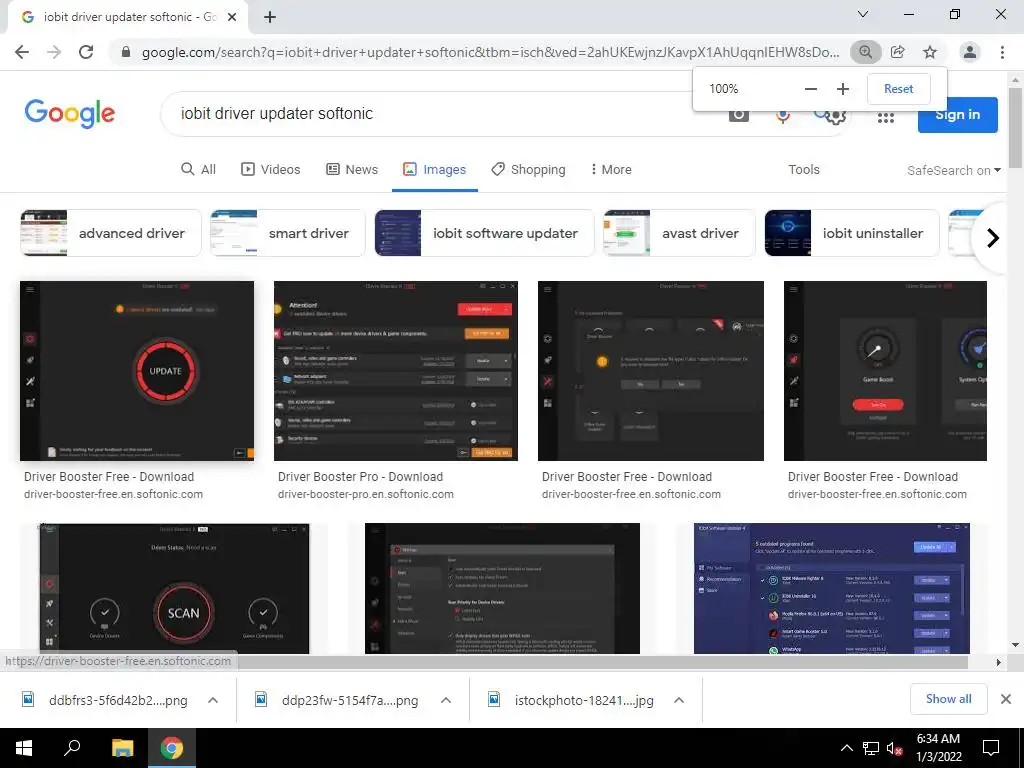
Task: Visit driver-booster-pro.en.softonic.com source link
Action: (x=366, y=494)
